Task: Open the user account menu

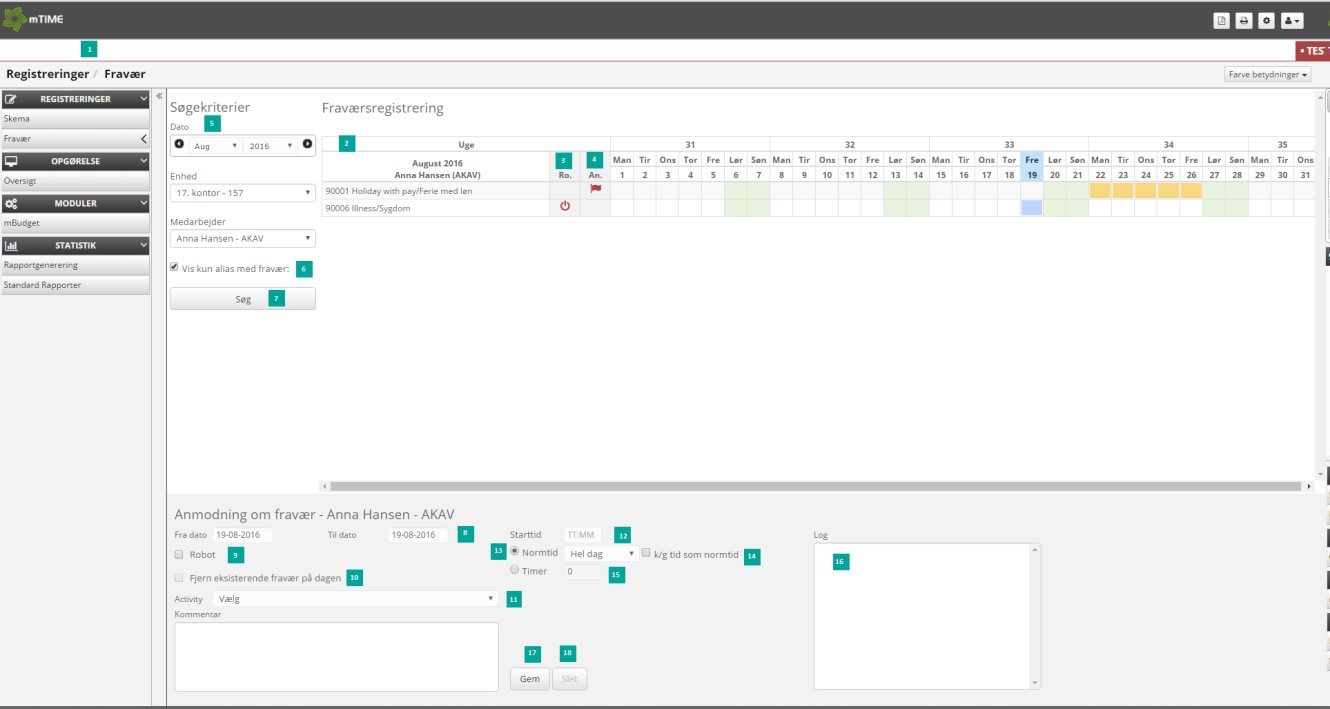Action: [1292, 21]
